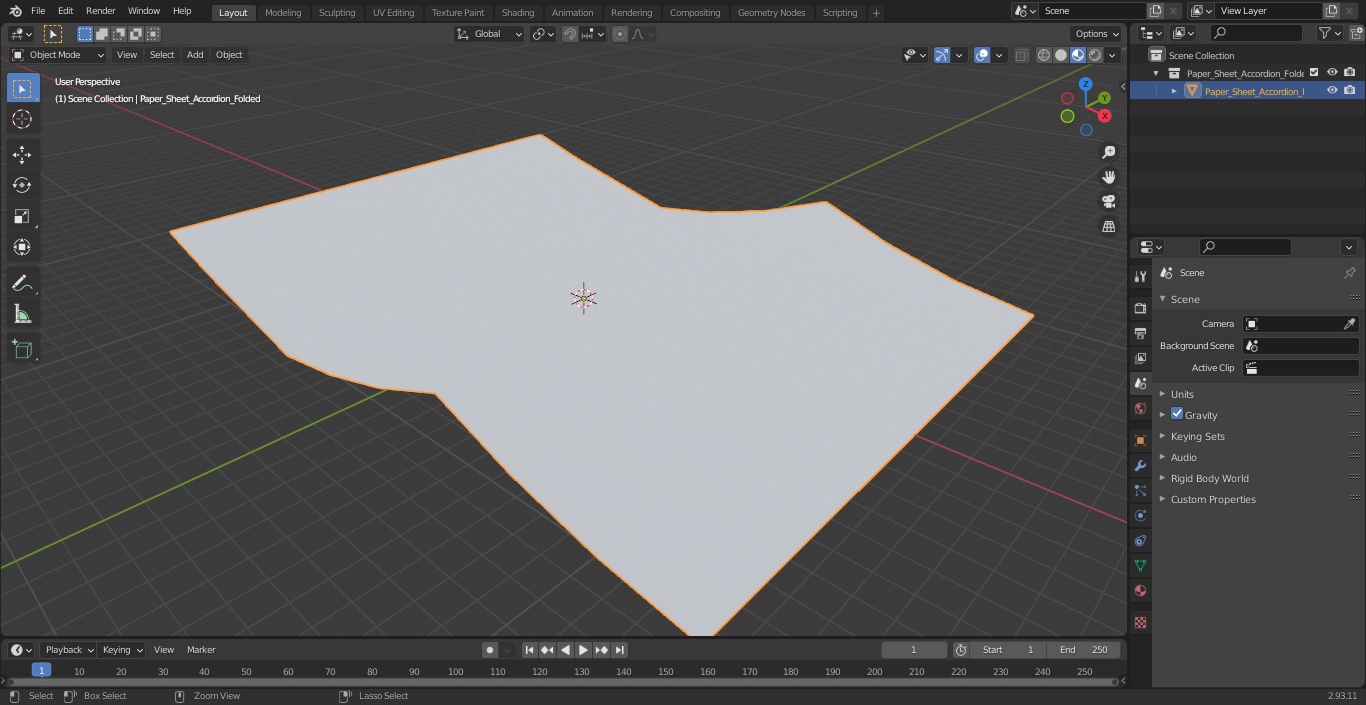
Task: Click the viewport zoom magnifier icon
Action: coord(1108,152)
